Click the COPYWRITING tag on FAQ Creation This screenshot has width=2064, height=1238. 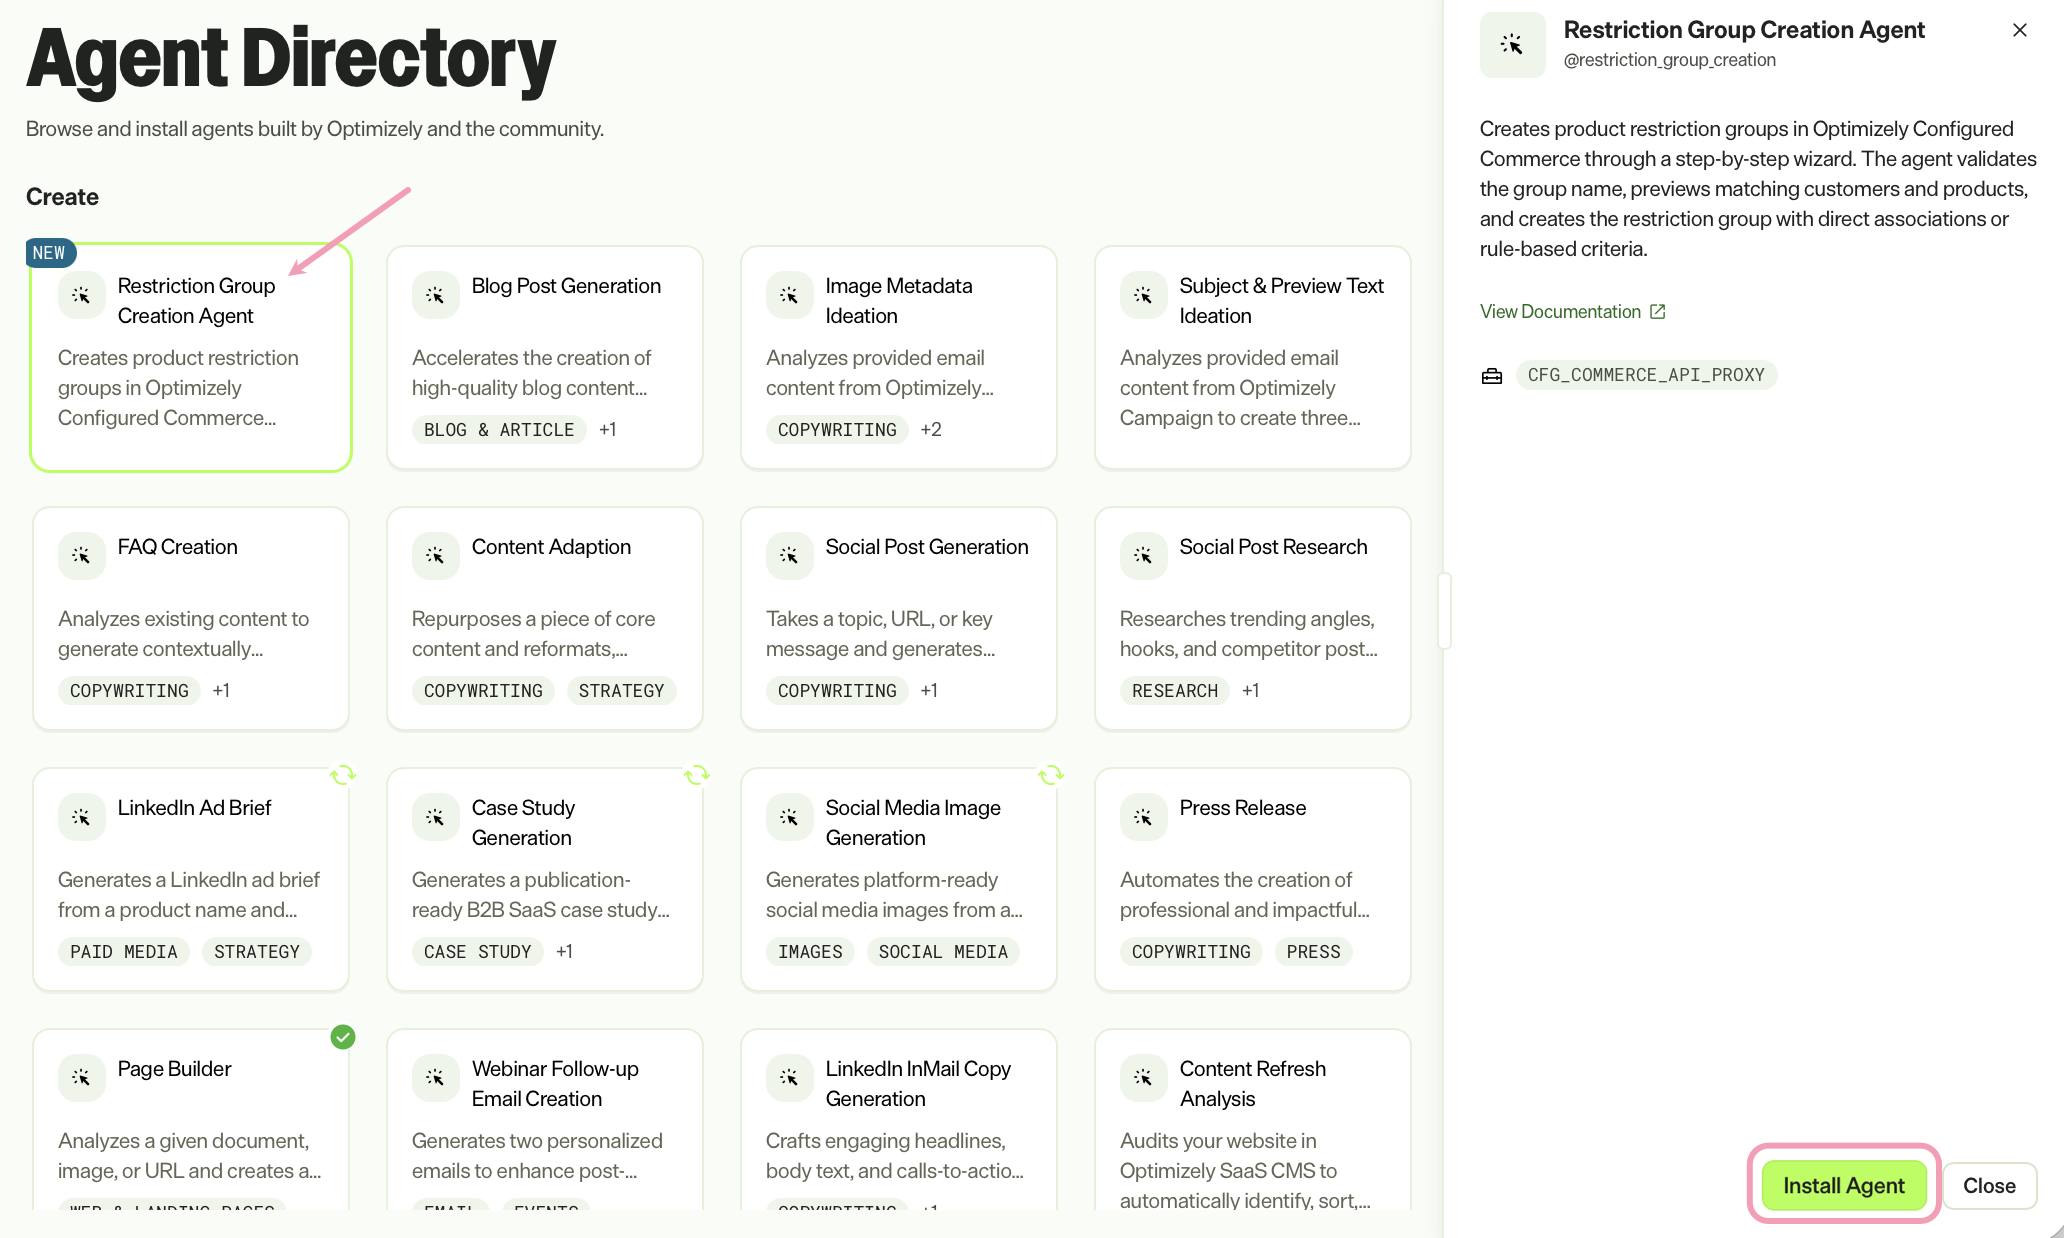(x=129, y=691)
